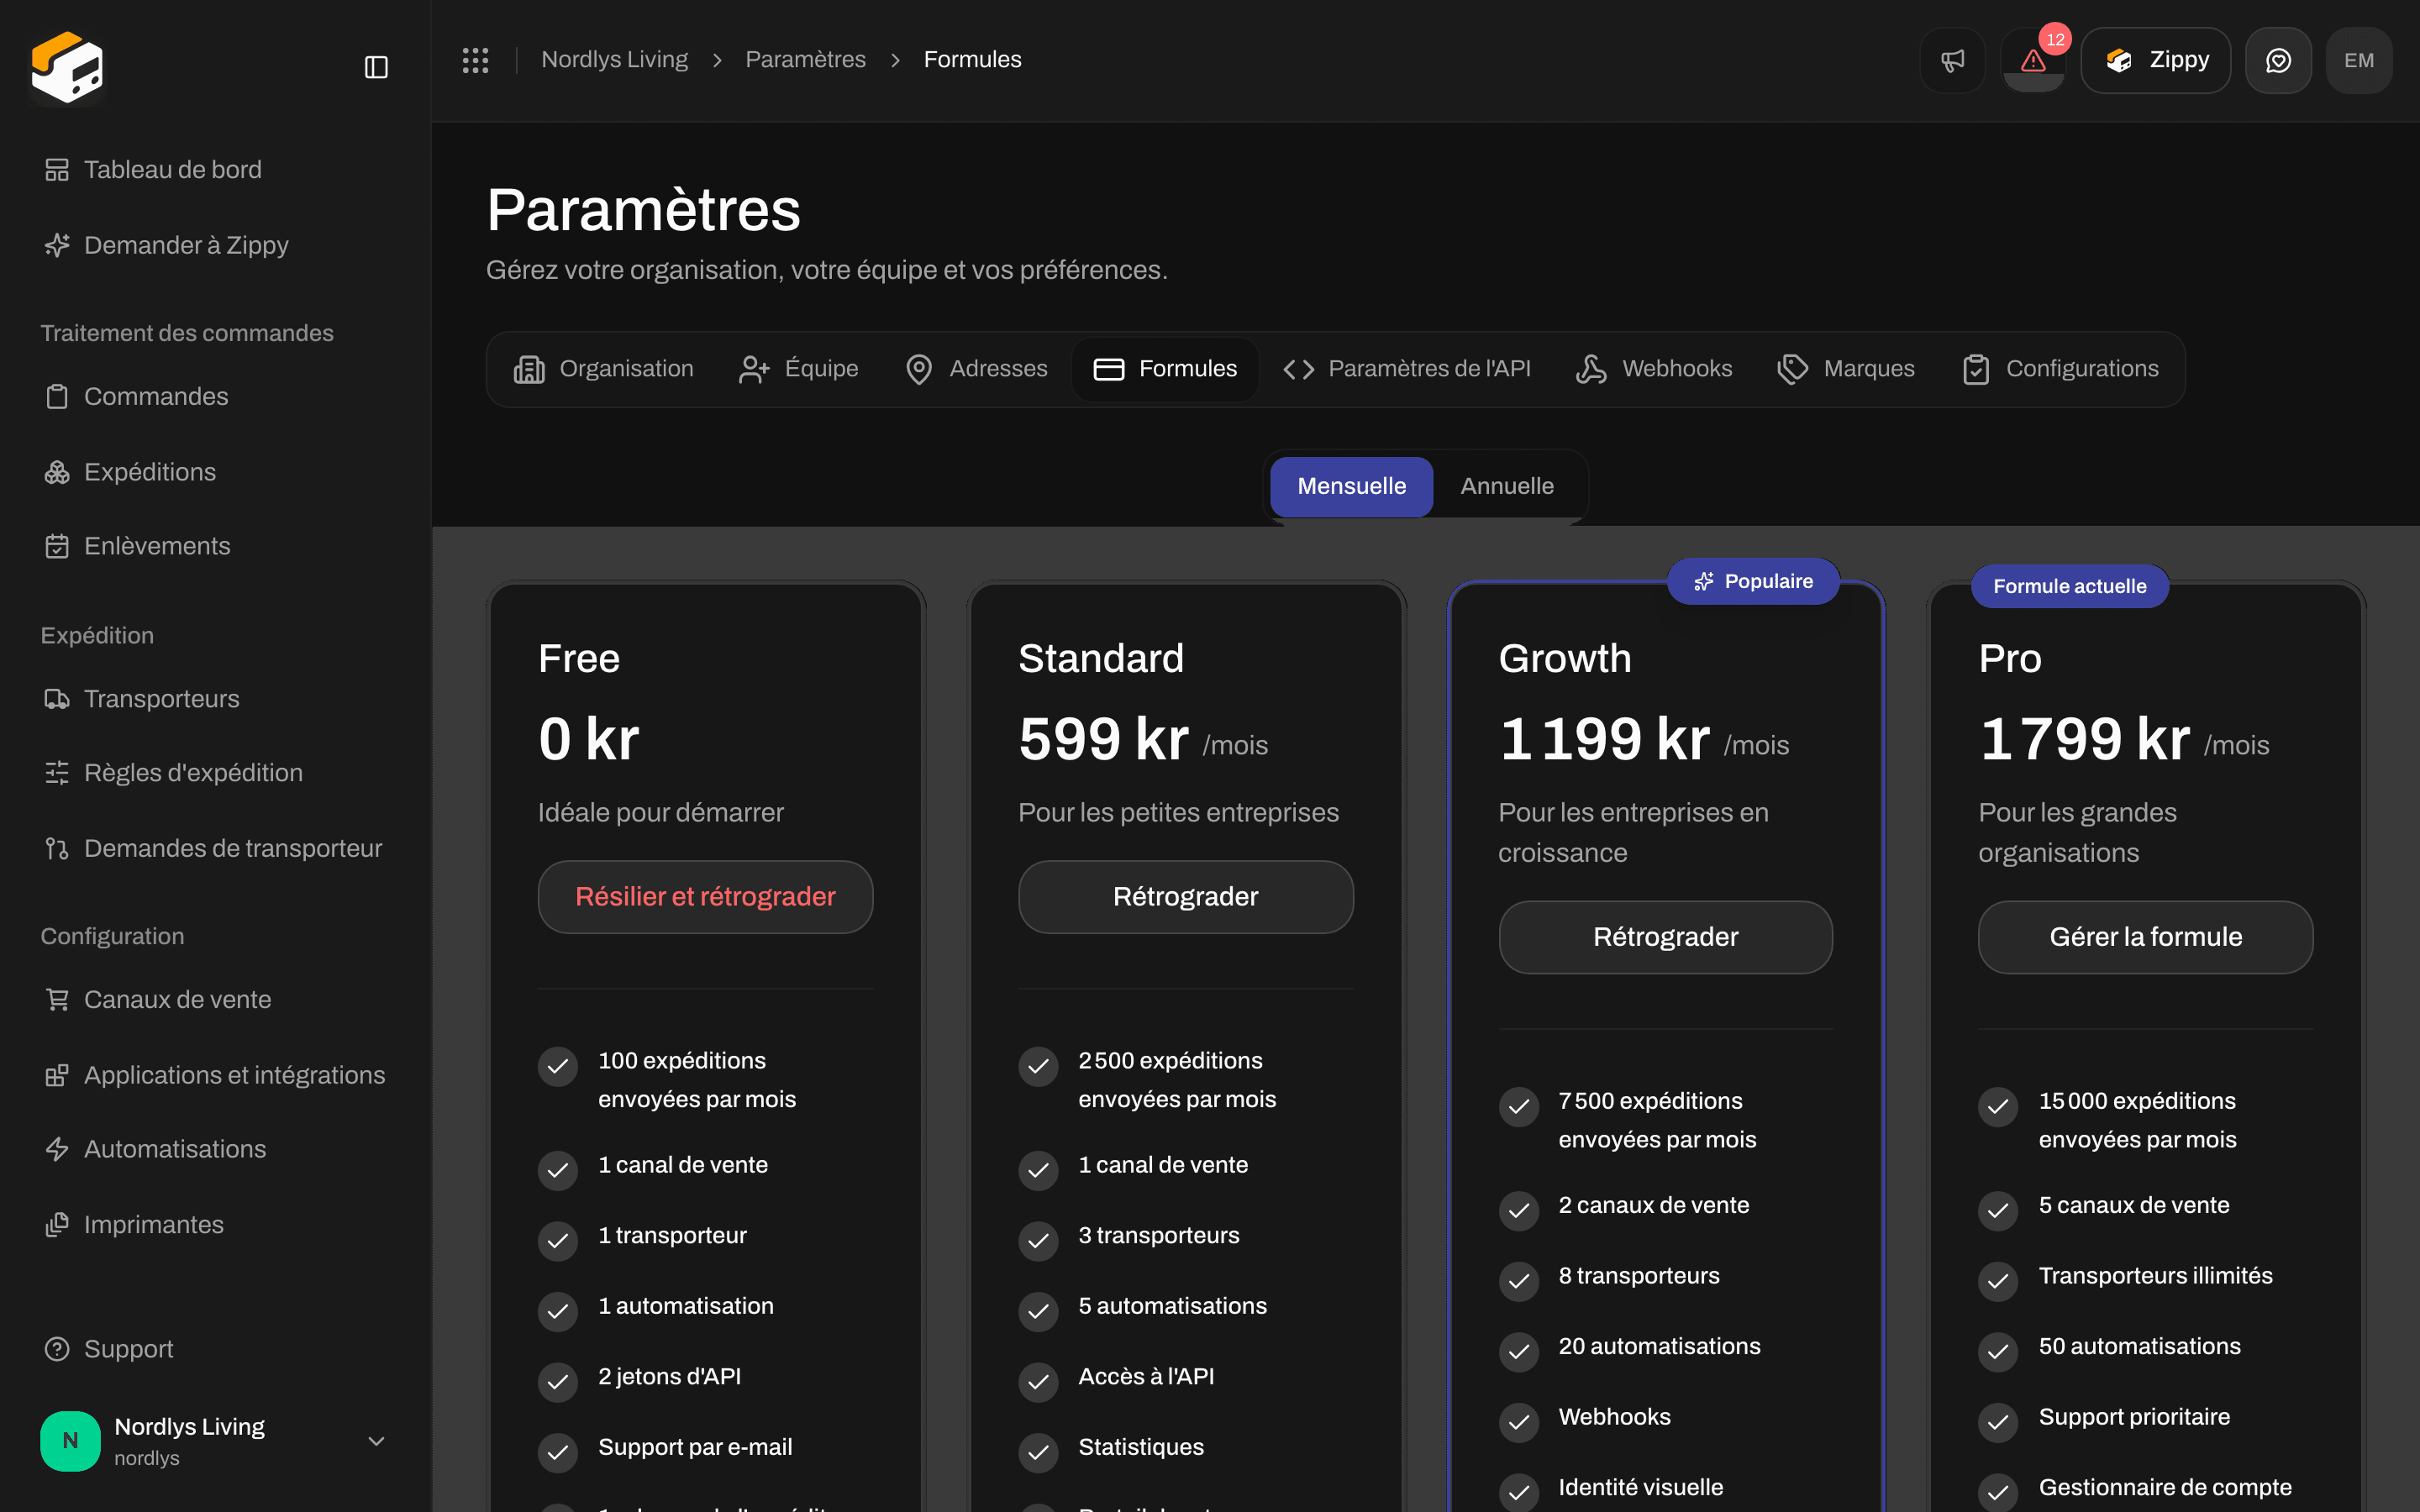Open the apps grid launcher
Viewport: 2420px width, 1512px height.
coord(475,60)
